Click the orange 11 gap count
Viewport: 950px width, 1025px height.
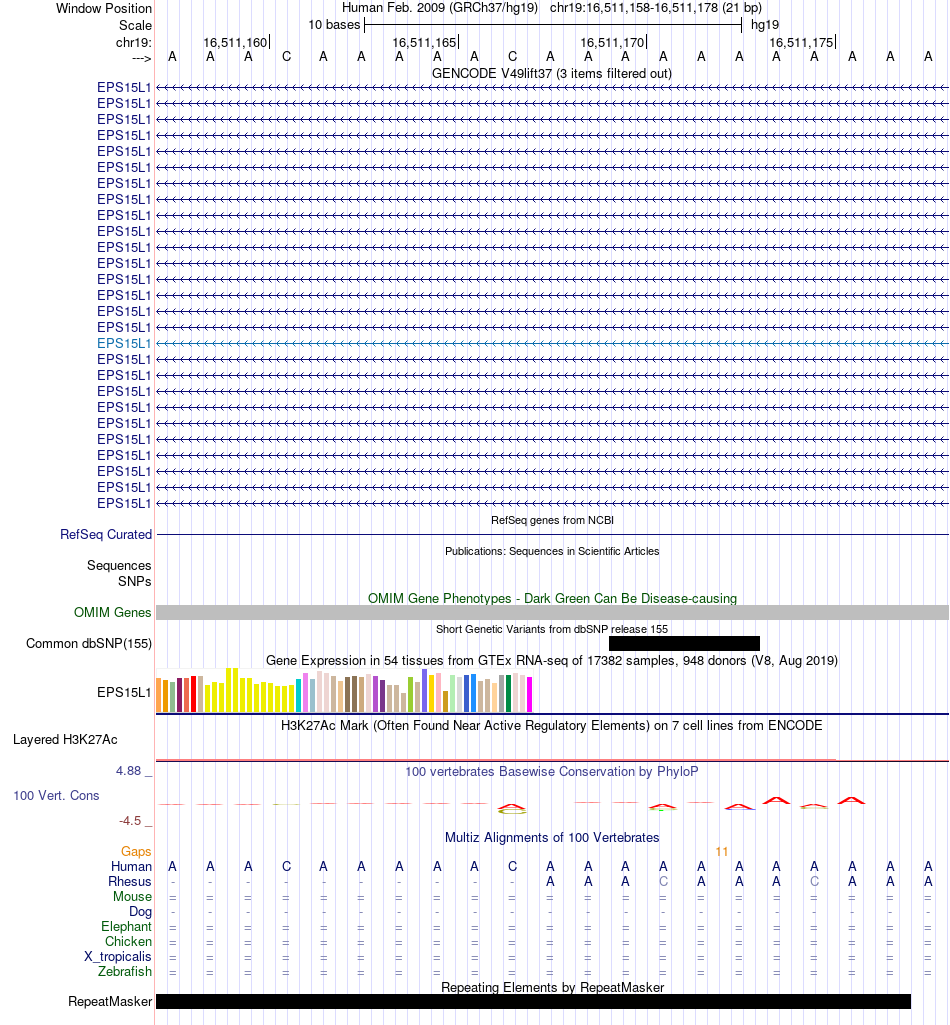coord(722,851)
